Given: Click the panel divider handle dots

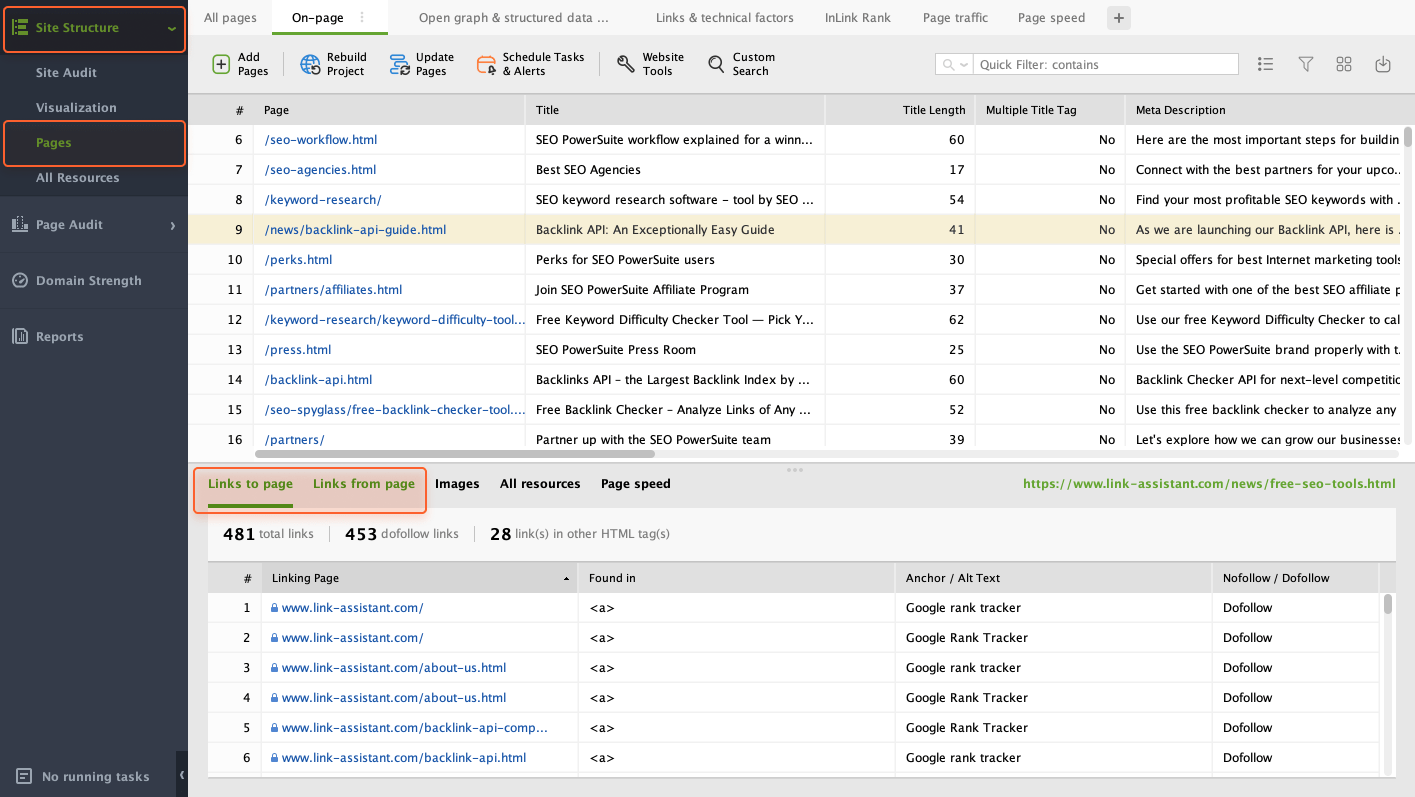Looking at the screenshot, I should pyautogui.click(x=795, y=469).
